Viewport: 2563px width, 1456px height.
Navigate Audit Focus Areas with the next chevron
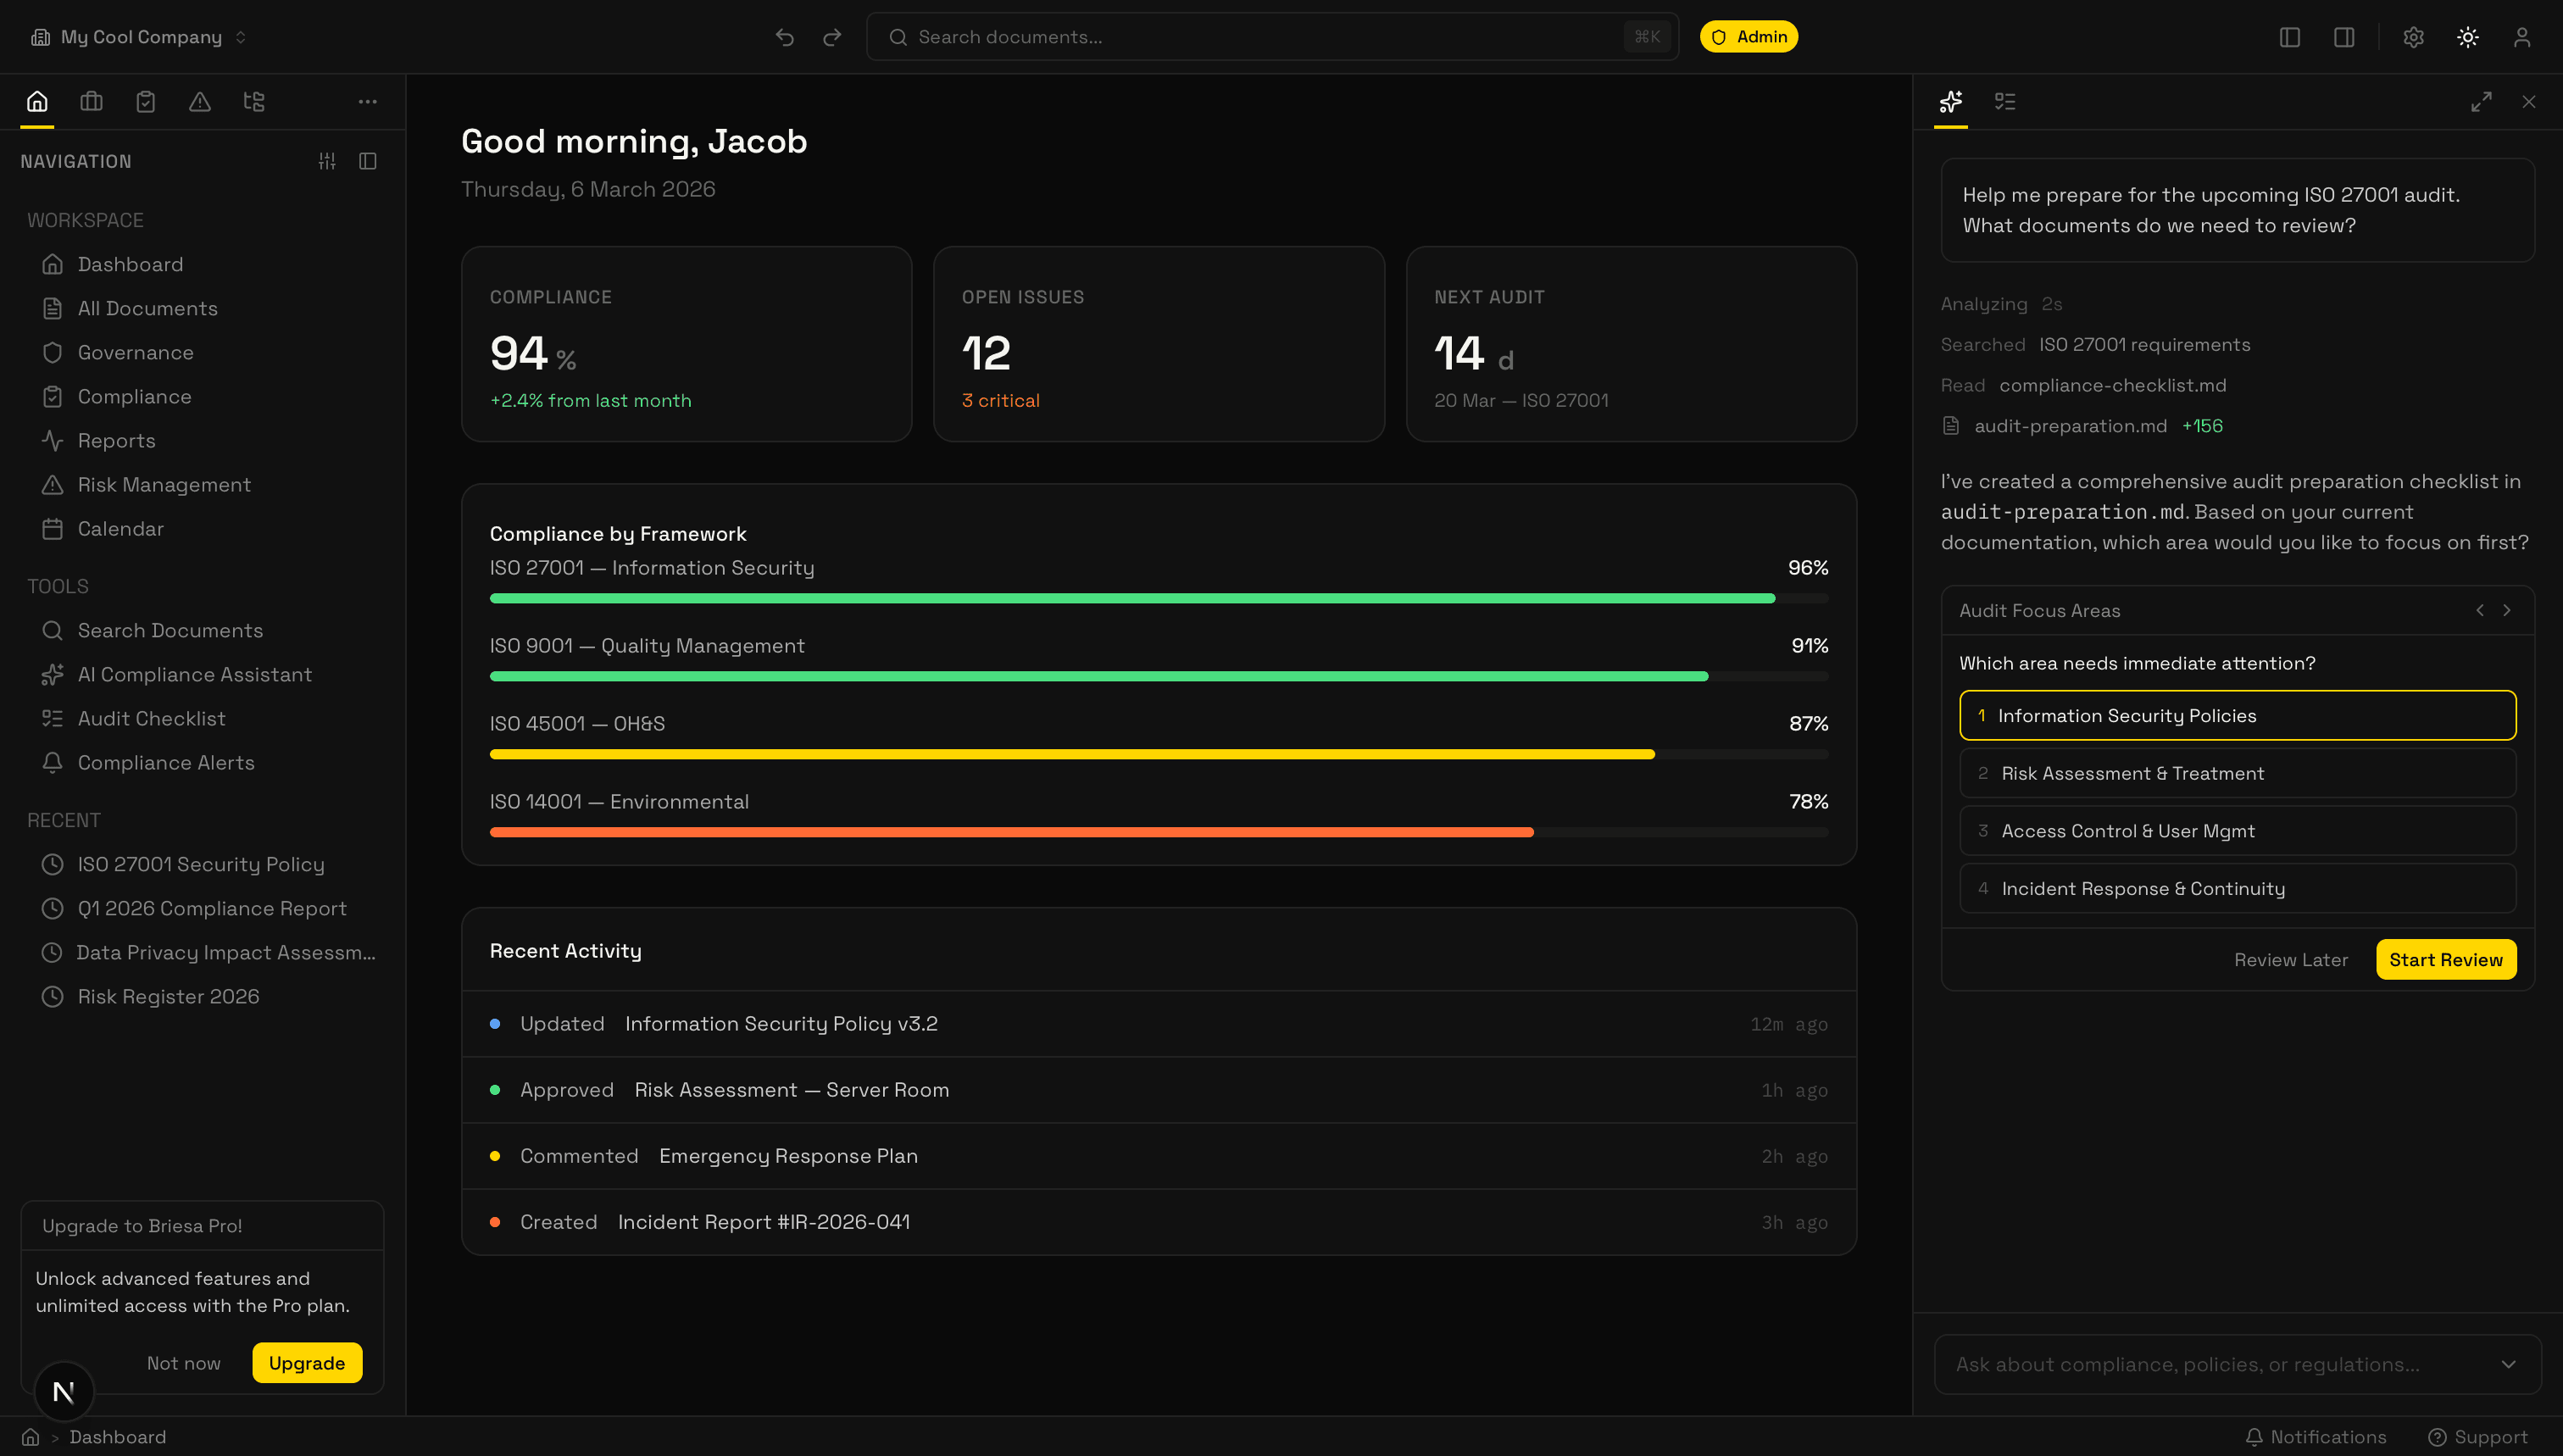pyautogui.click(x=2506, y=610)
